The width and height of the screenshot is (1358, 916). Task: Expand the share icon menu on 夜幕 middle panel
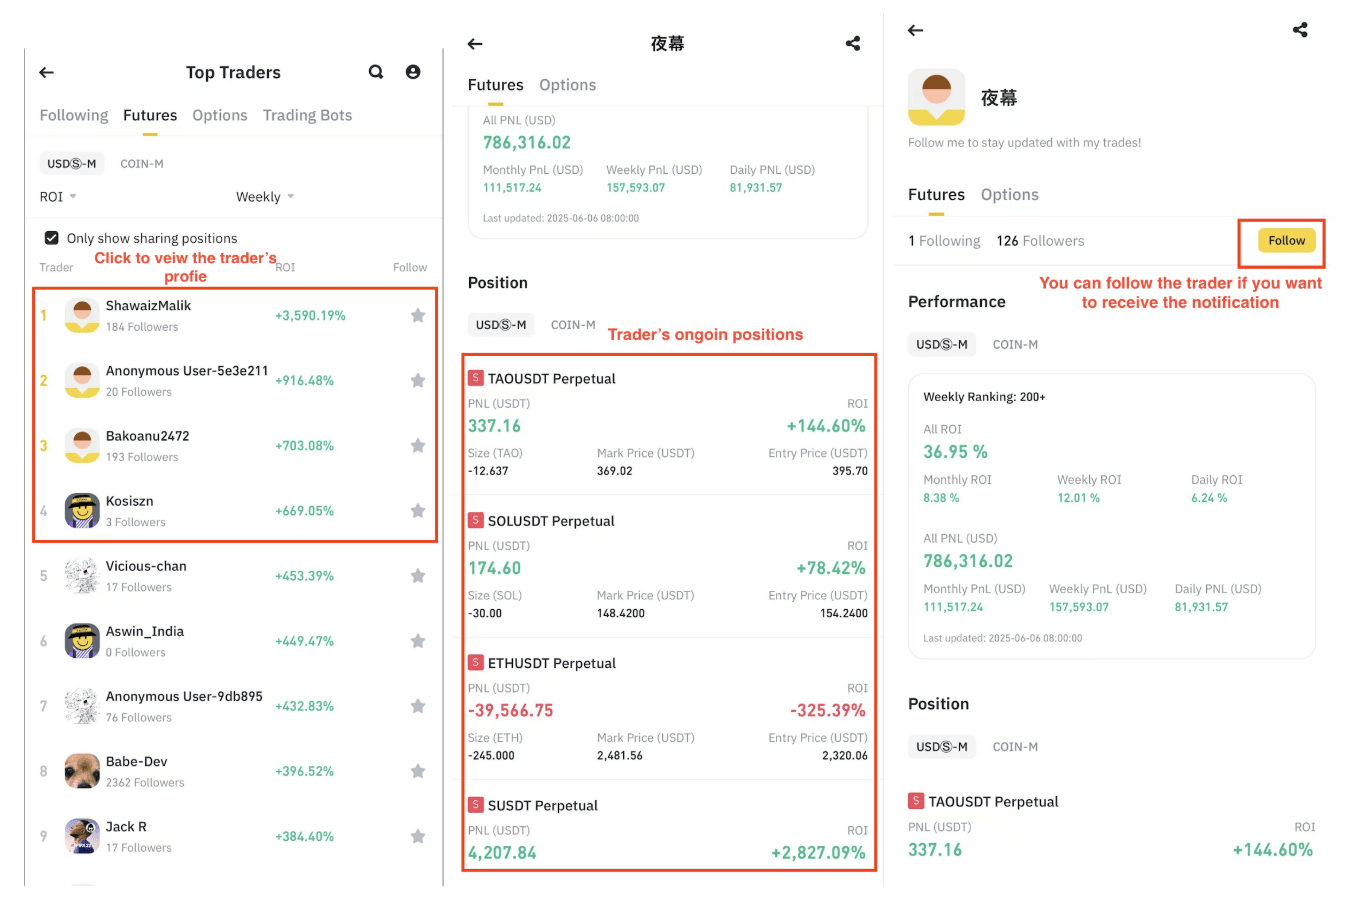click(x=852, y=43)
